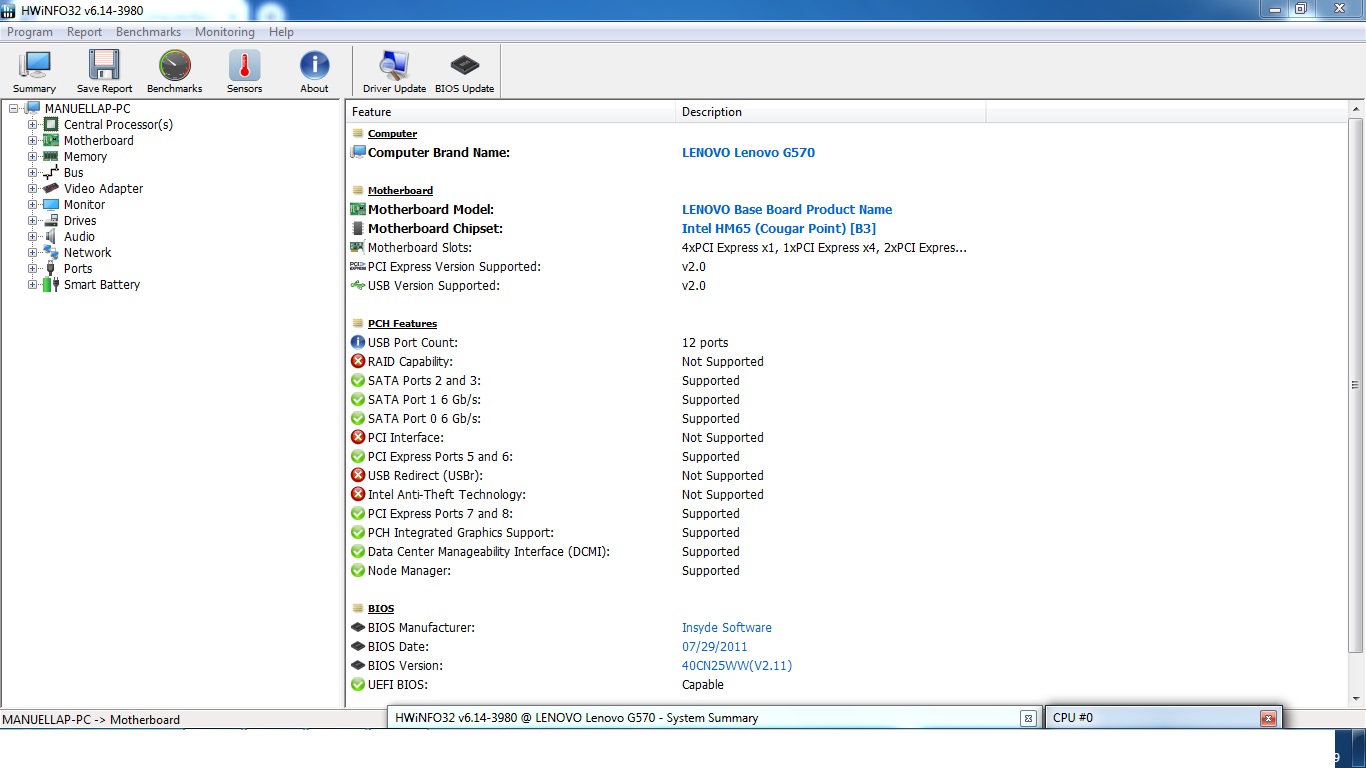
Task: Select the Bus tree node icon
Action: tap(51, 172)
